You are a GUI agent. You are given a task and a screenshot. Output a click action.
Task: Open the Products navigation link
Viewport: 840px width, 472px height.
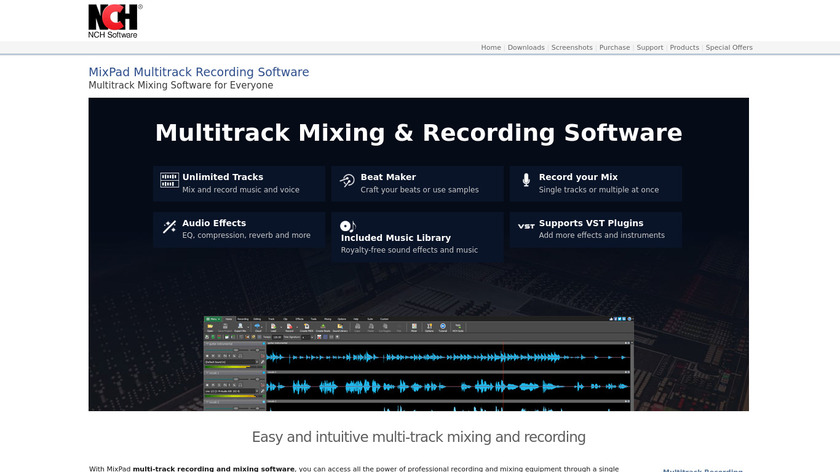coord(684,48)
